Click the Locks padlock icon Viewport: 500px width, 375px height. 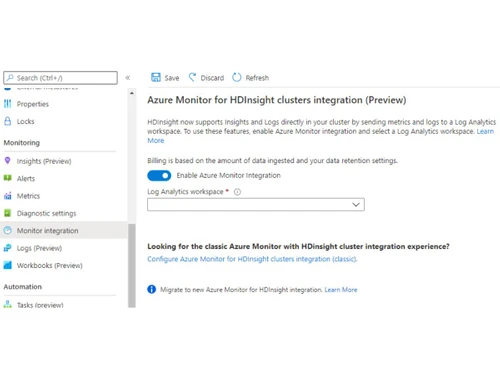(x=8, y=121)
